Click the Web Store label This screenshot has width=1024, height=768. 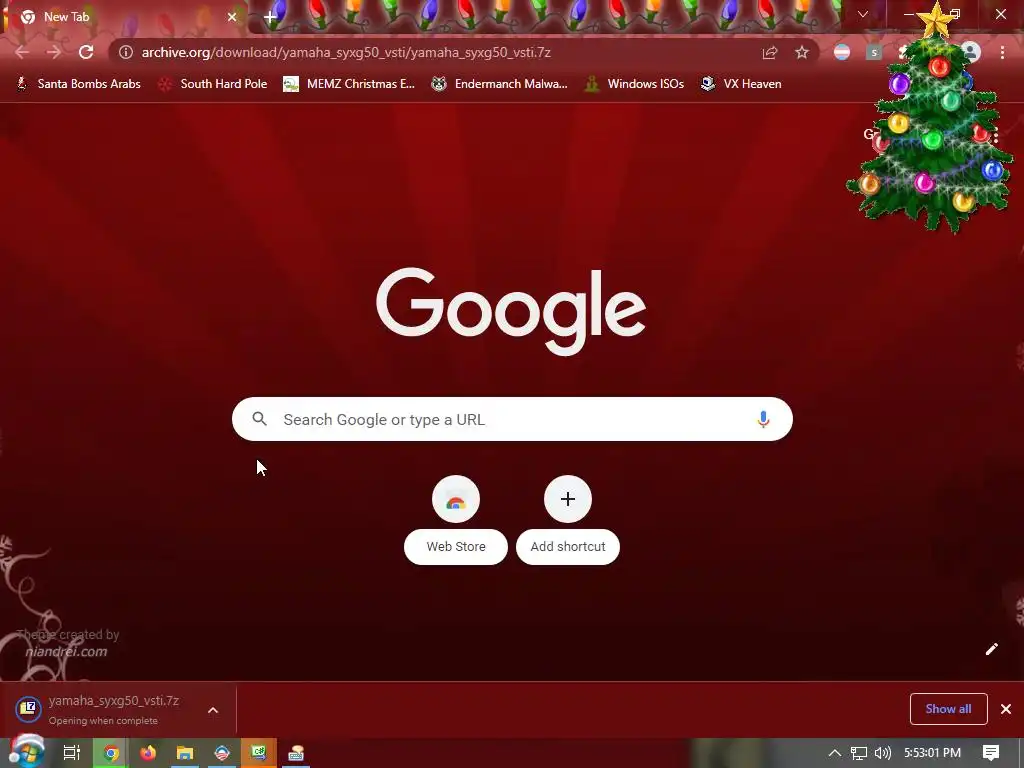(x=456, y=547)
